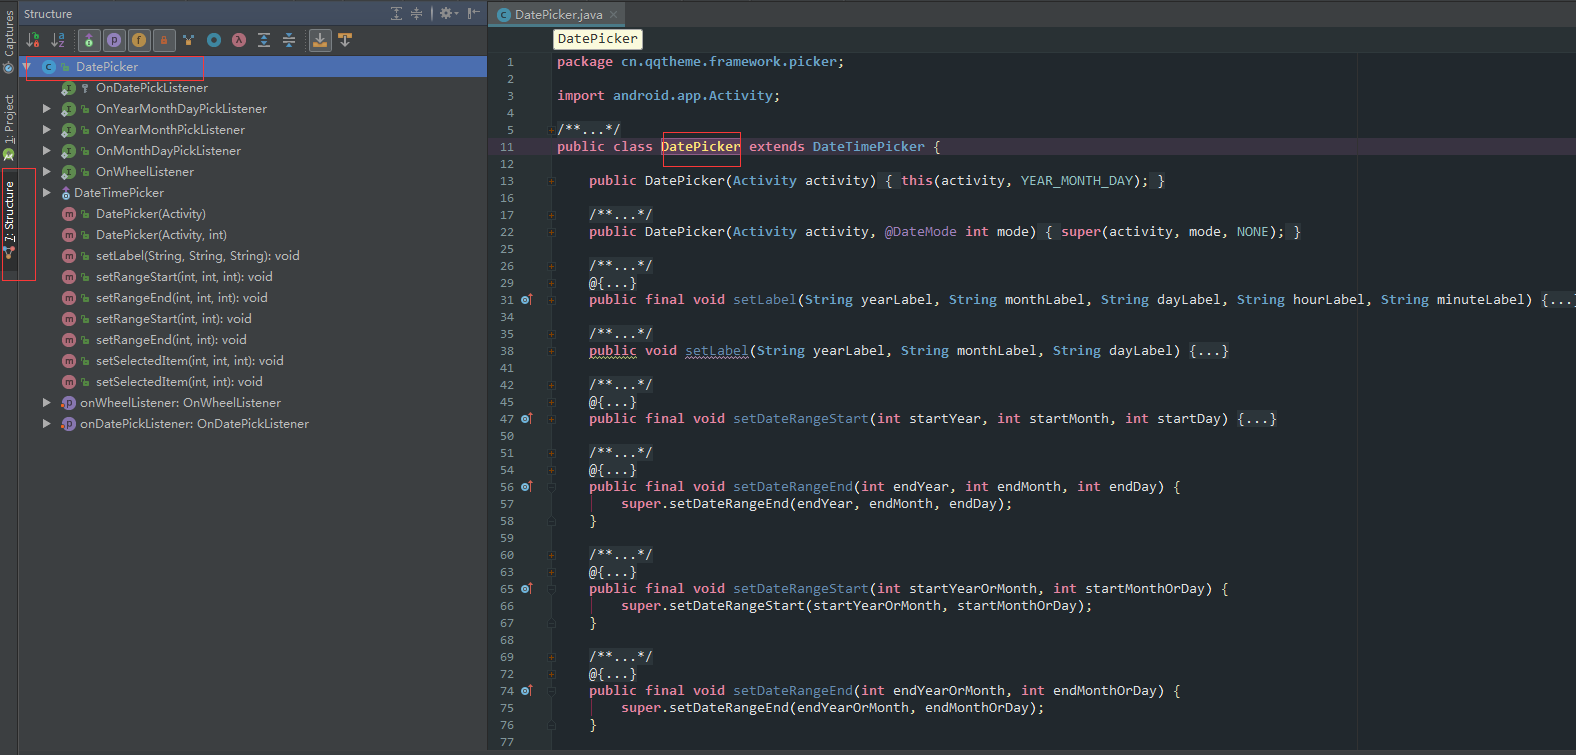The width and height of the screenshot is (1576, 755).
Task: Toggle Show non-public lock button
Action: pos(164,40)
